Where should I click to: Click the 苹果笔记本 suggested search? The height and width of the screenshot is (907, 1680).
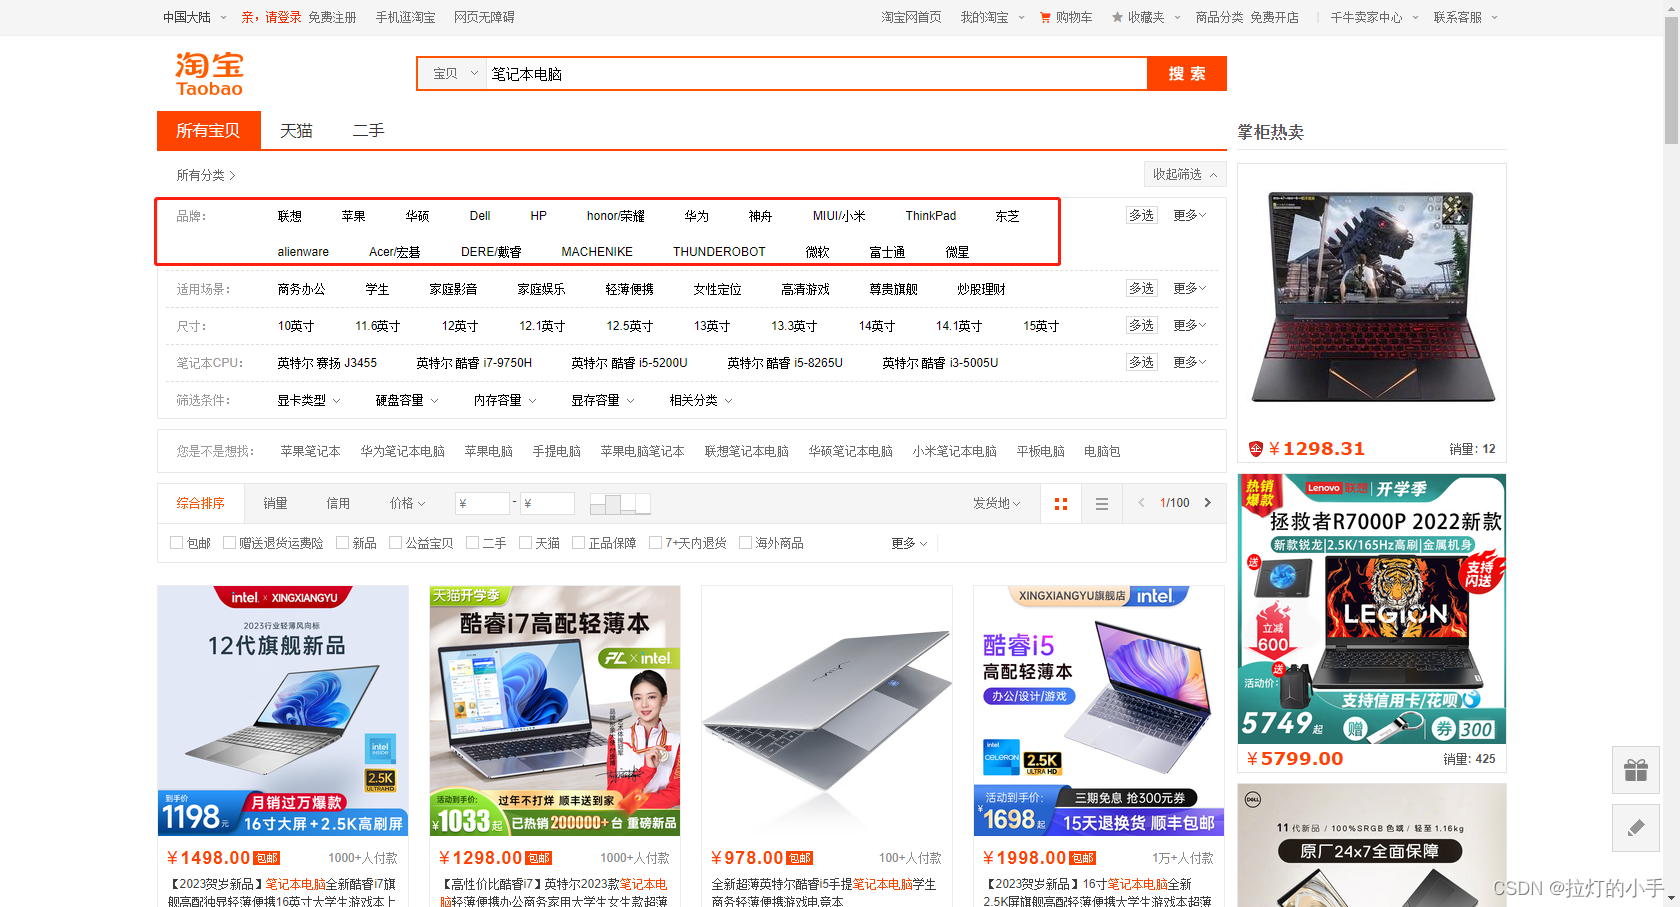pos(310,451)
